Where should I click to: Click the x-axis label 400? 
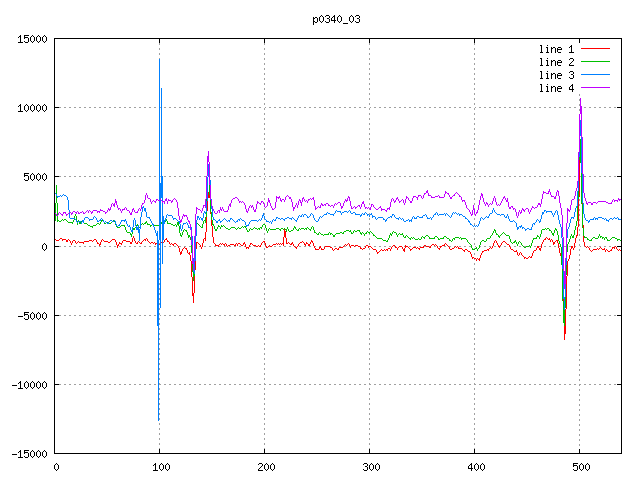(x=476, y=467)
